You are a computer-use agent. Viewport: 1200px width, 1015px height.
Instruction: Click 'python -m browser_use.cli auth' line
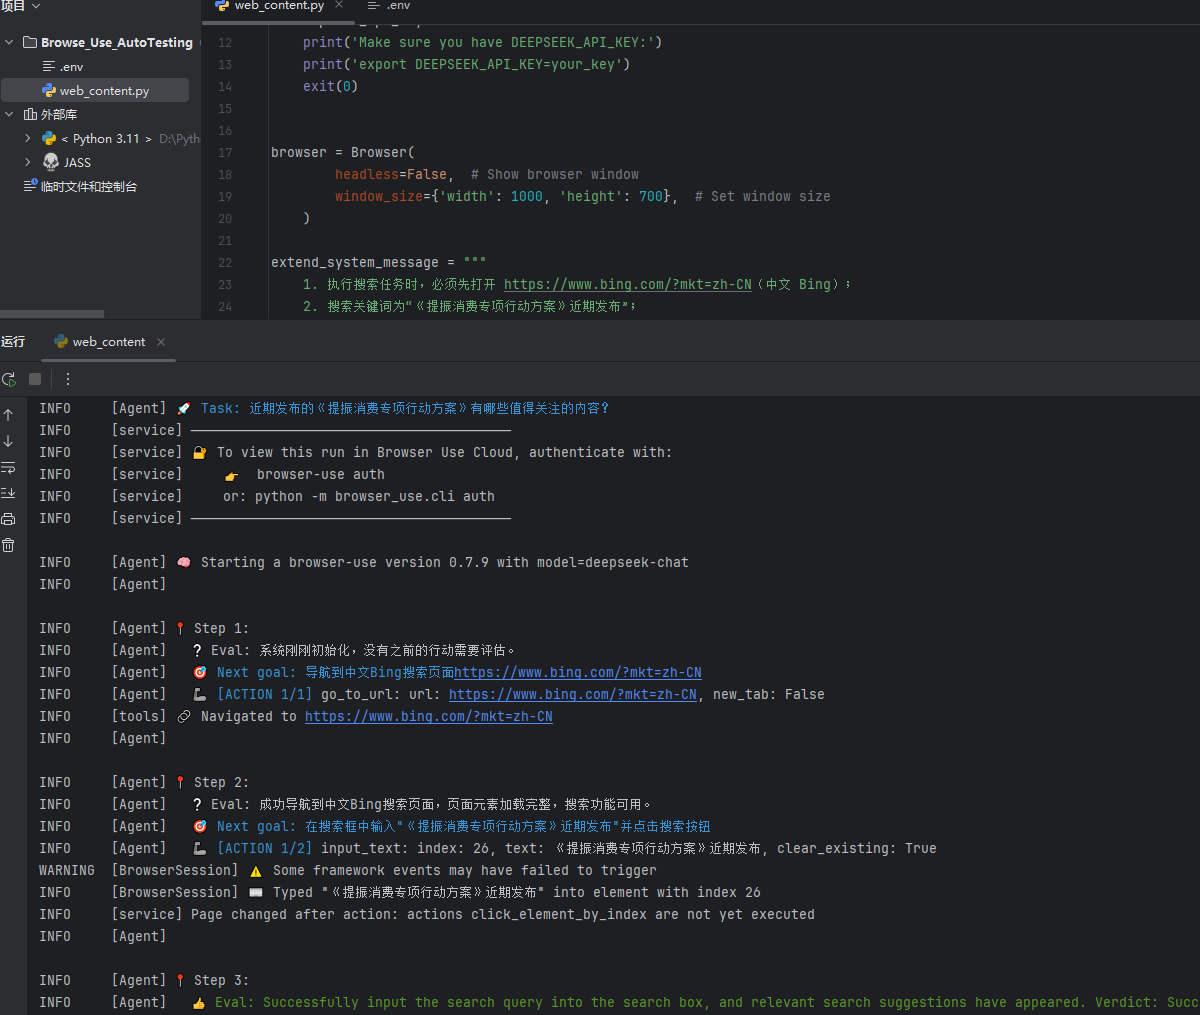coord(359,497)
